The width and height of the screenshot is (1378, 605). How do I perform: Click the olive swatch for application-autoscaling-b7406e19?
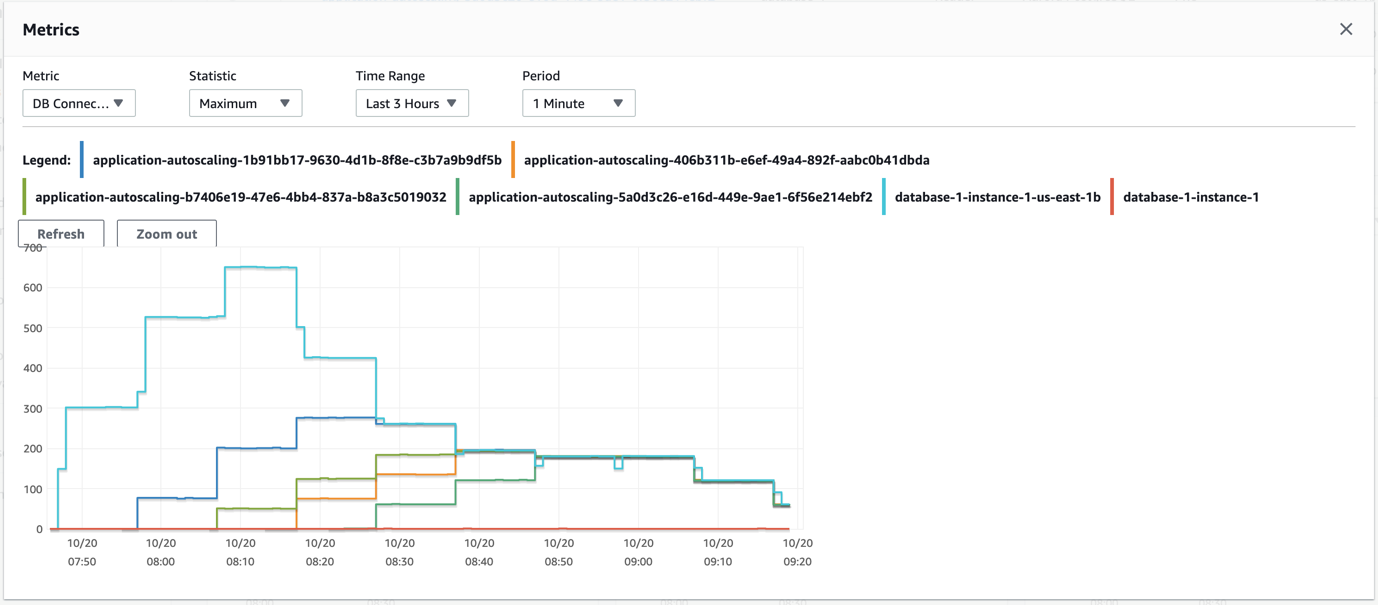pos(24,197)
